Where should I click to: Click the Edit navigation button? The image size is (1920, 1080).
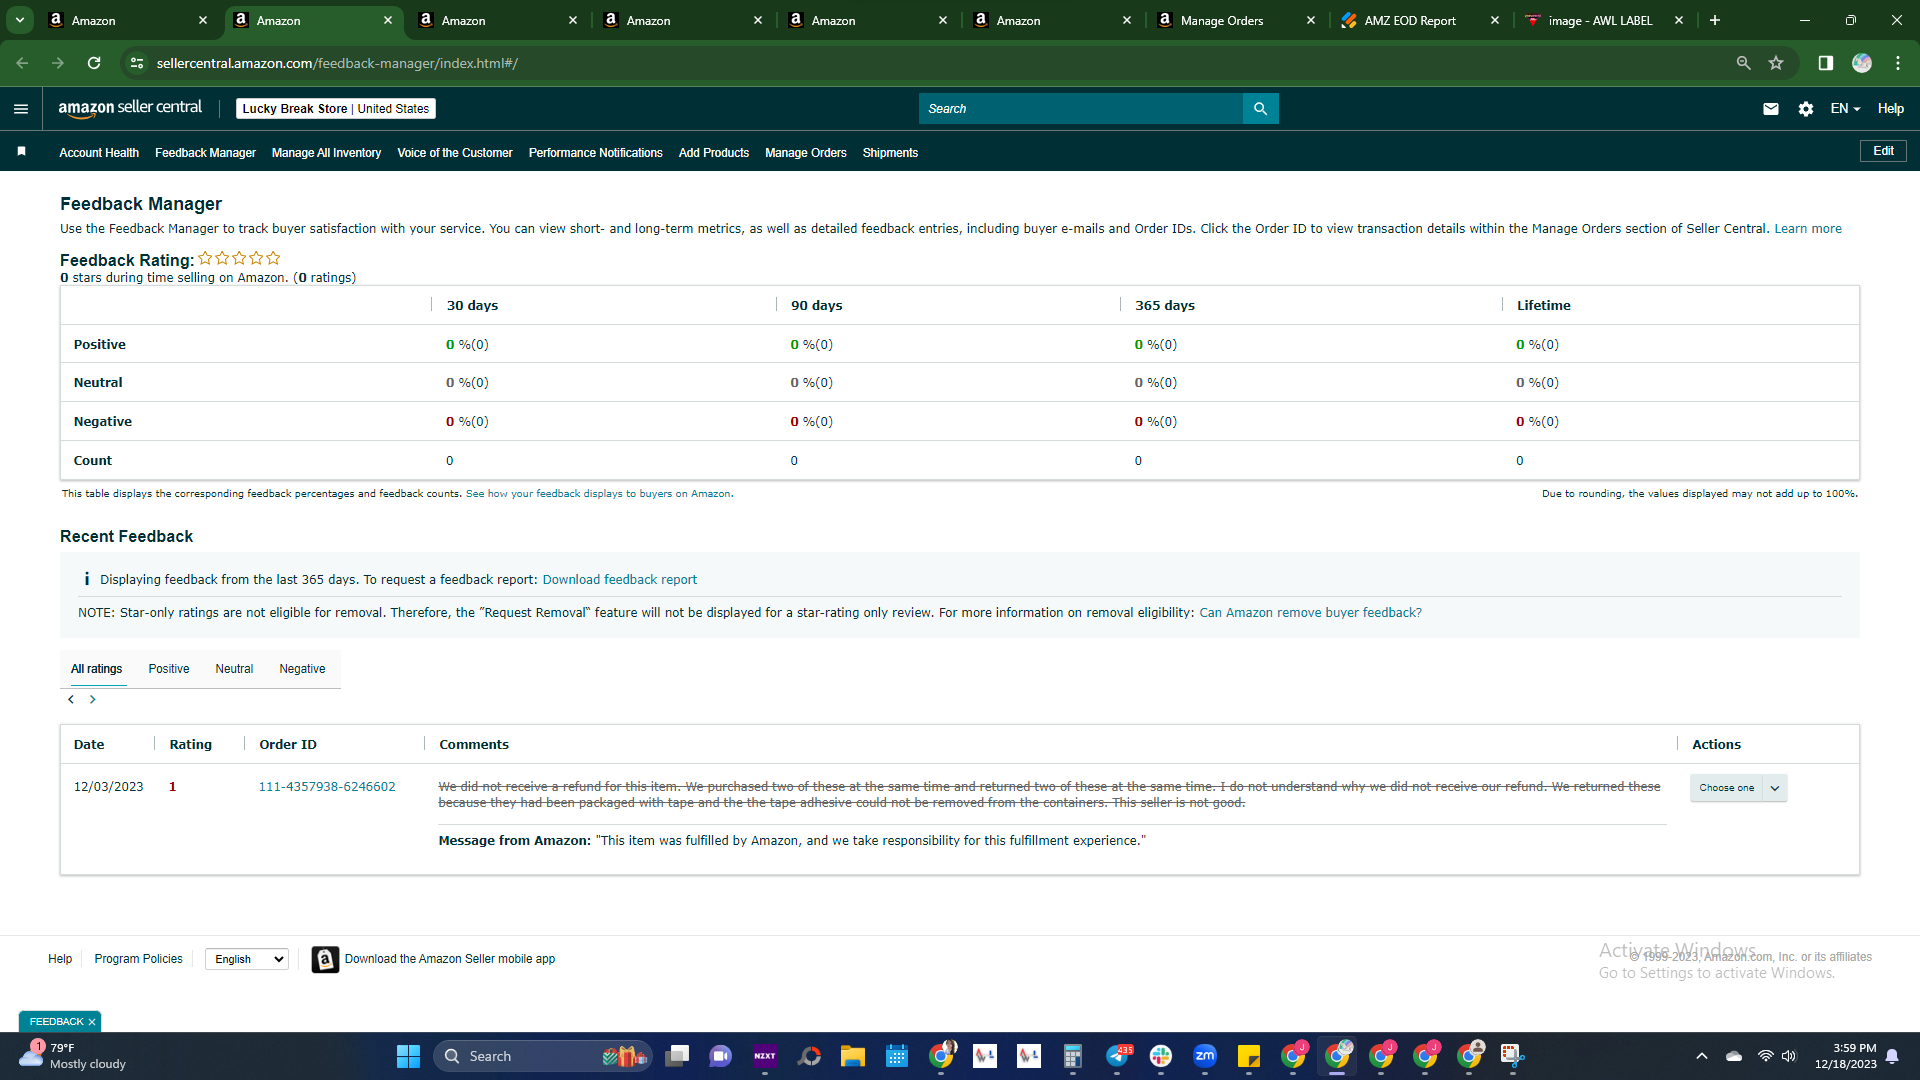click(x=1883, y=151)
